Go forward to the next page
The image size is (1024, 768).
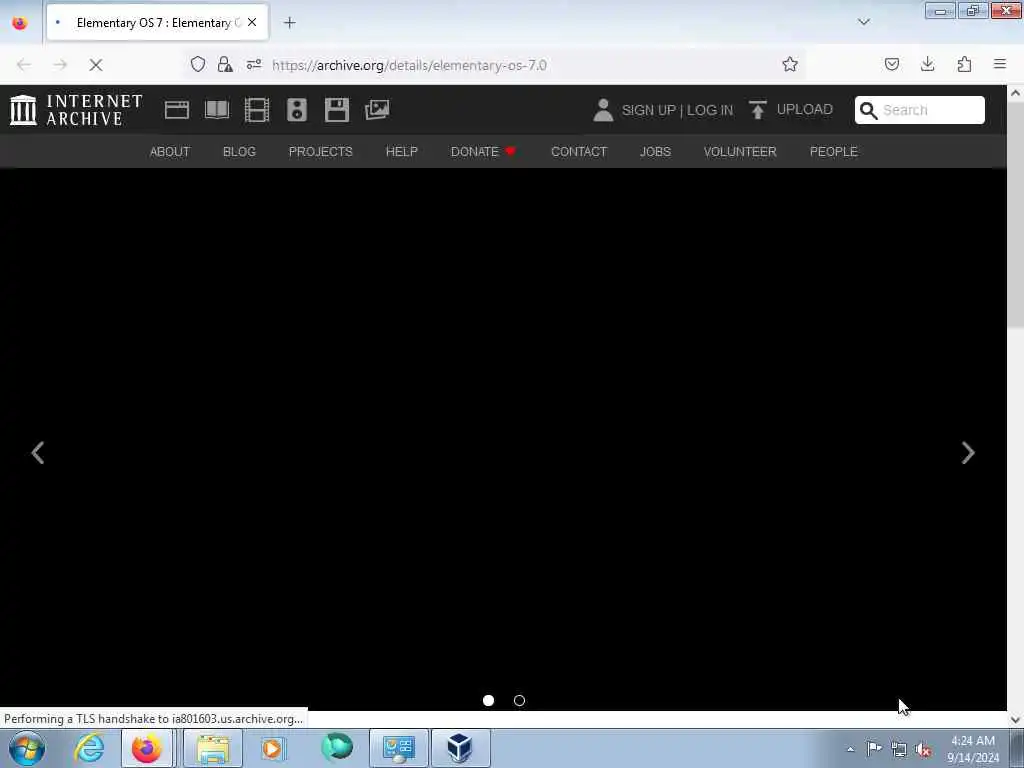click(x=60, y=65)
